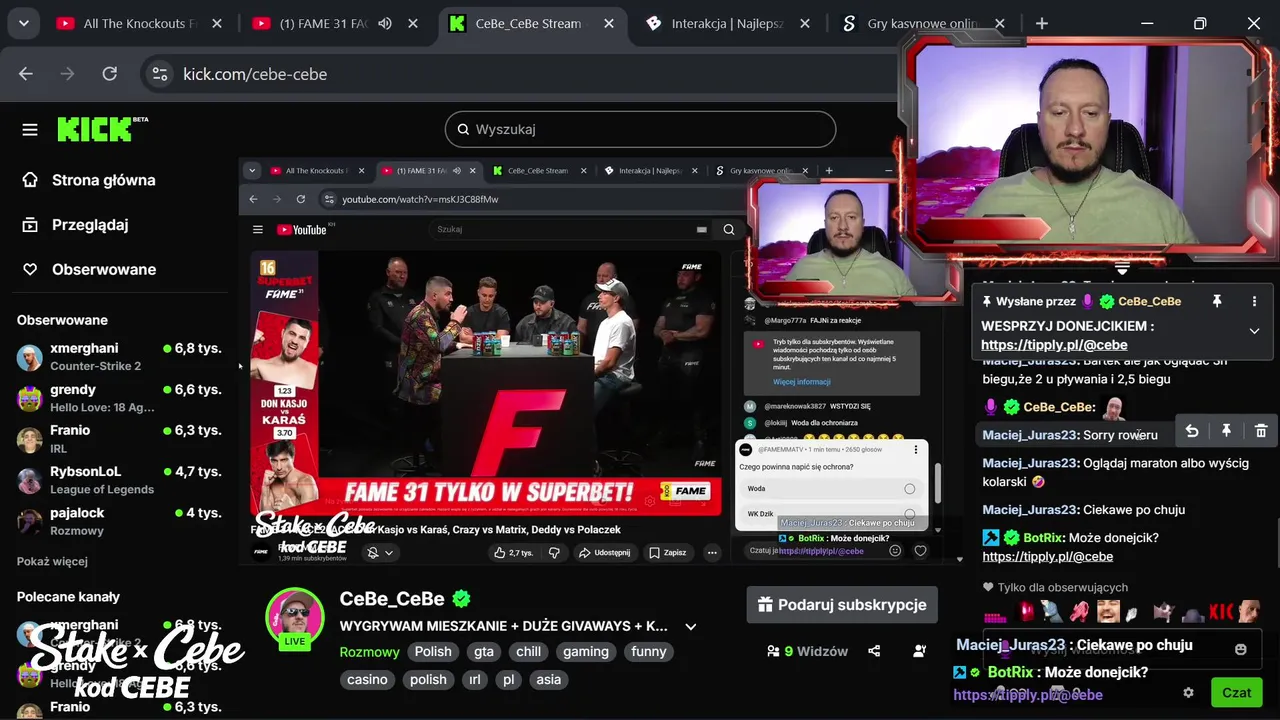
Task: Open the Kick sidebar hamburger menu
Action: click(x=30, y=129)
